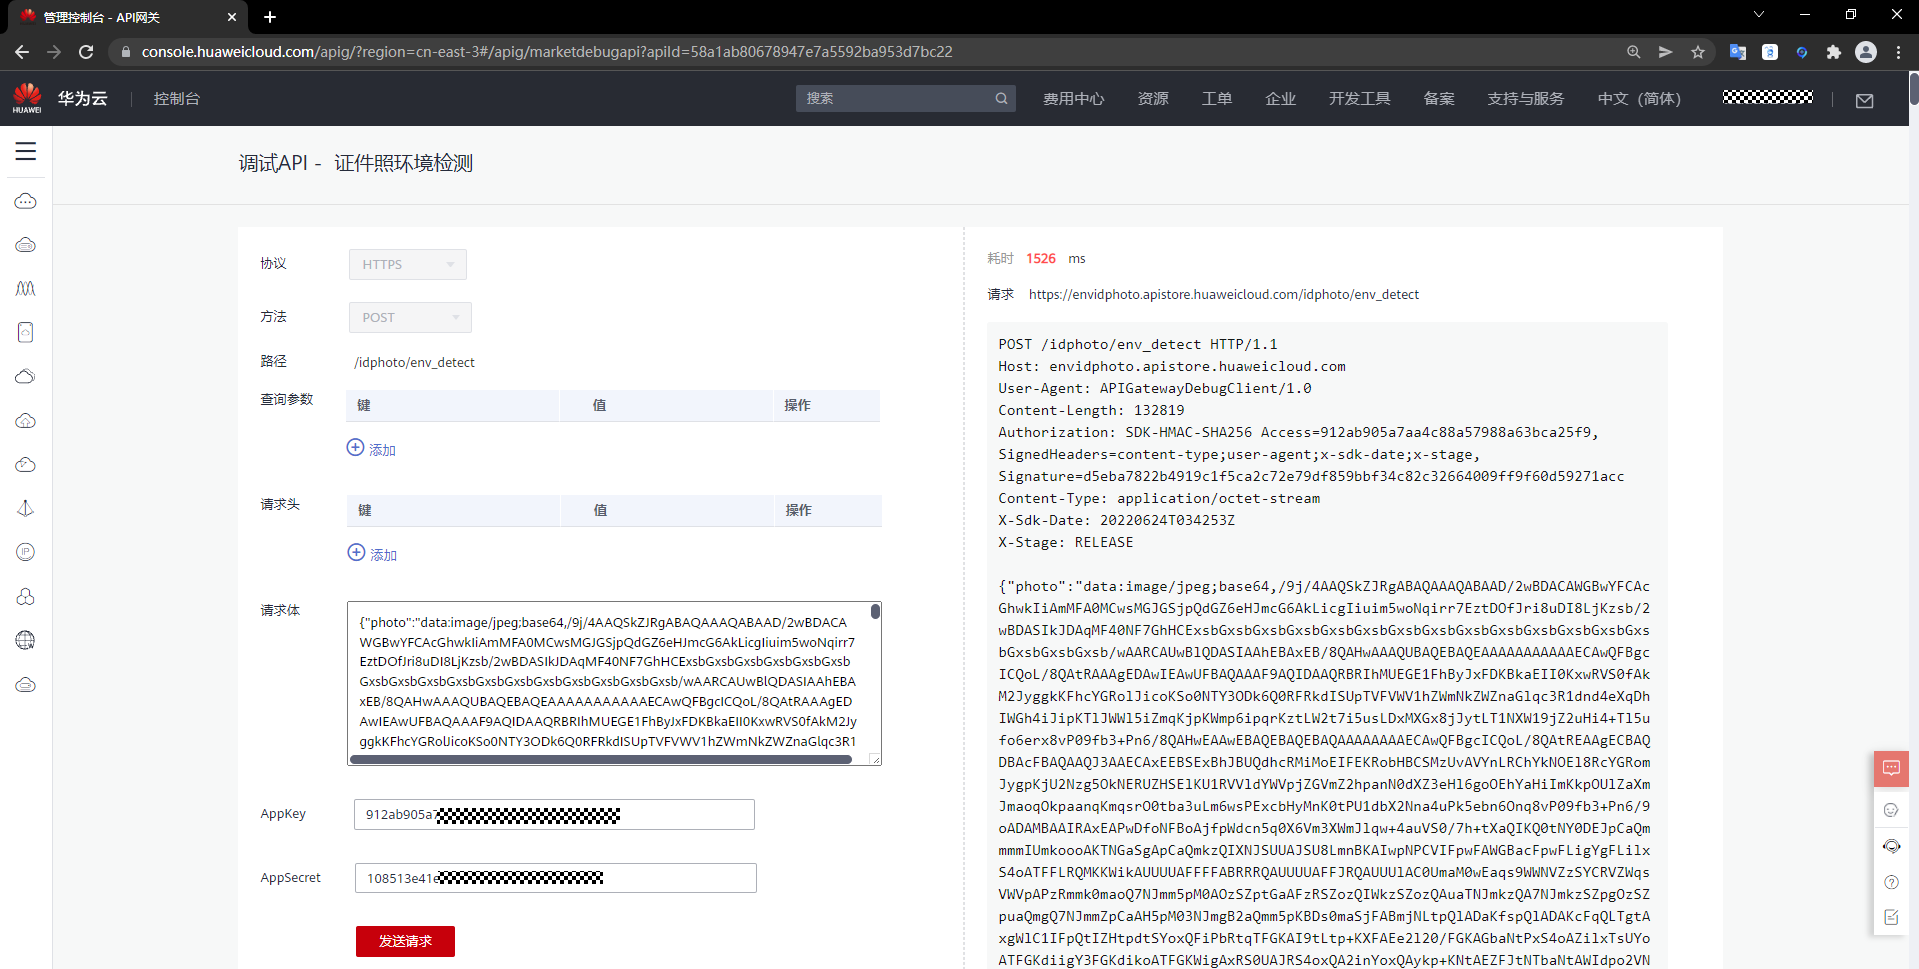
Task: Click the 1526 elapsed time value
Action: [1041, 258]
